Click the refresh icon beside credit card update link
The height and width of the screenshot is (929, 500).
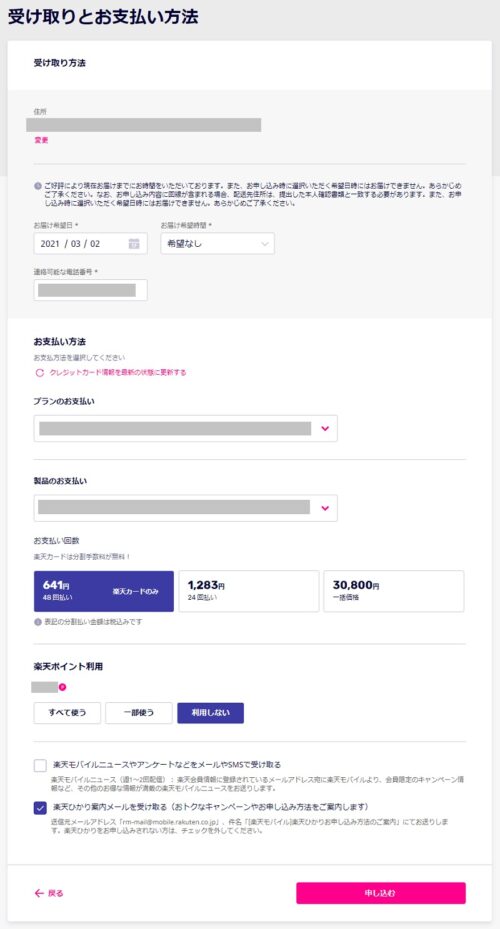(40, 373)
